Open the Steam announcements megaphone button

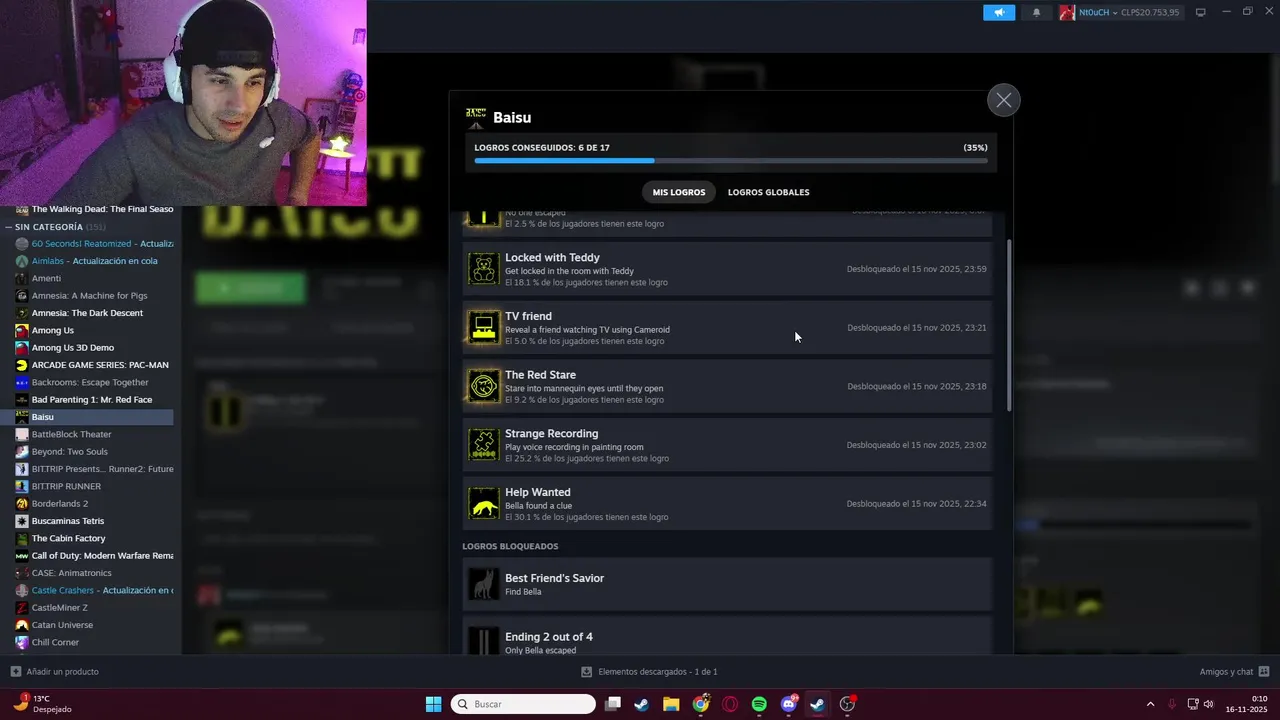click(x=998, y=12)
